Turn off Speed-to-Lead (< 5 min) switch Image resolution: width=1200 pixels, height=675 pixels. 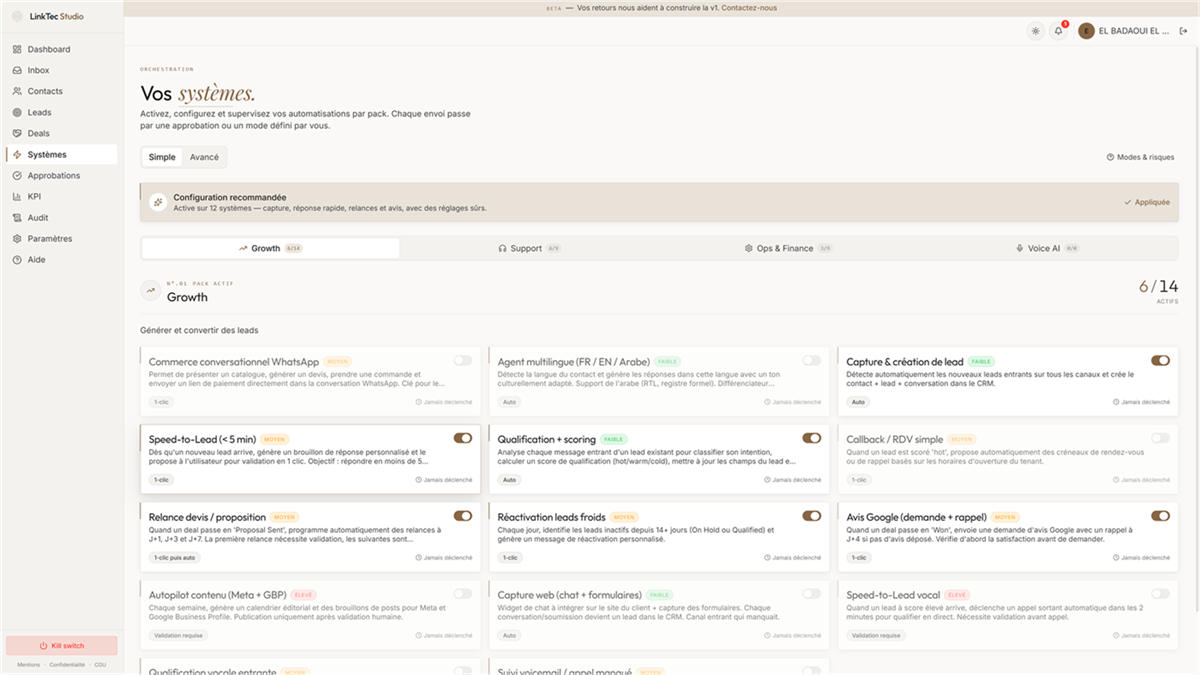coord(462,438)
